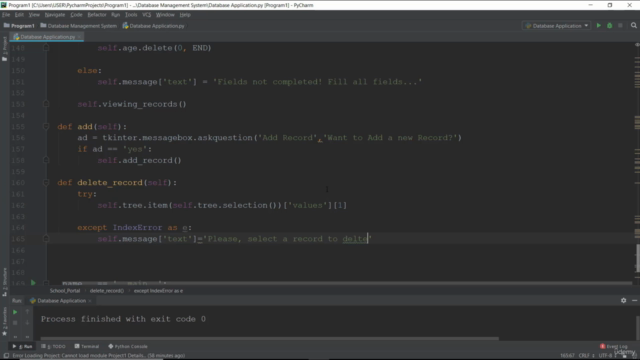This screenshot has height=360, width=640.
Task: Click the green run gutter arrow at line 169
Action: (33, 282)
